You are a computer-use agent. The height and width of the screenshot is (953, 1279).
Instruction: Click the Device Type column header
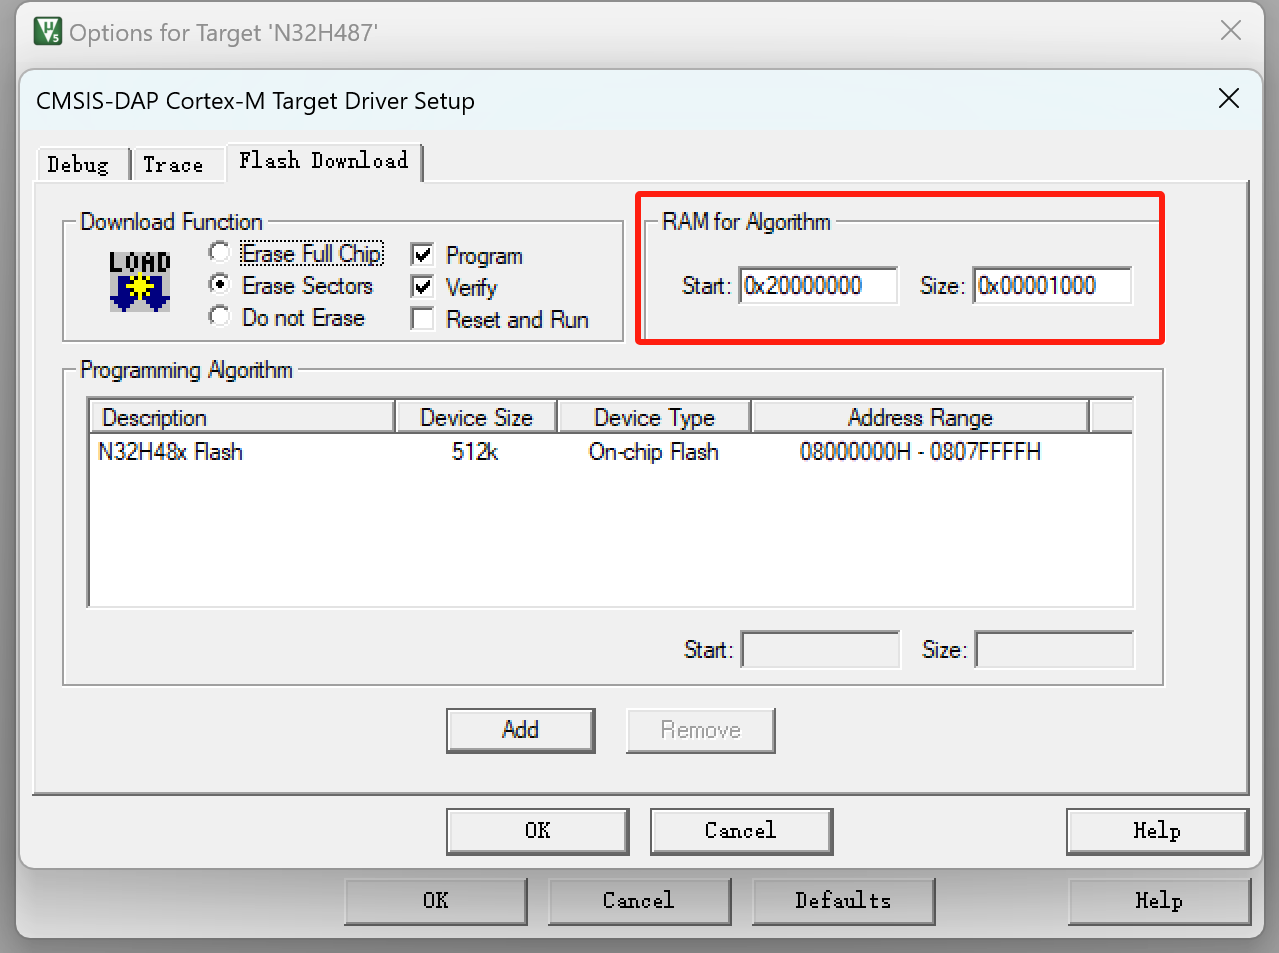click(x=654, y=417)
